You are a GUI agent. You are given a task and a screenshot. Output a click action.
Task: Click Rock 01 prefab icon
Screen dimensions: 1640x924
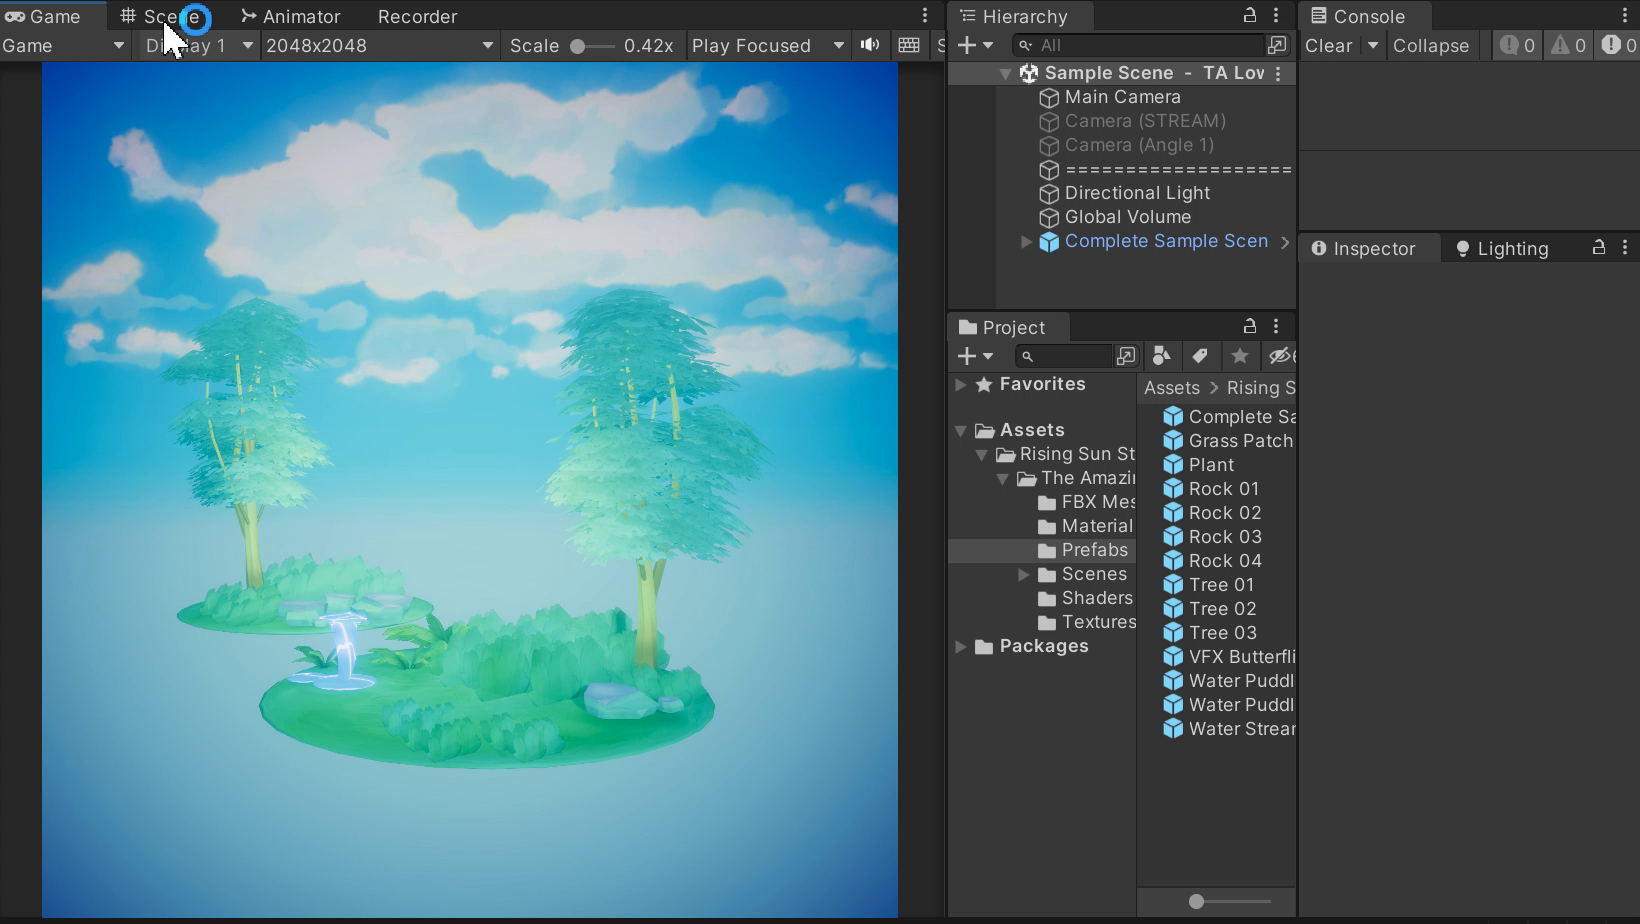pos(1173,489)
